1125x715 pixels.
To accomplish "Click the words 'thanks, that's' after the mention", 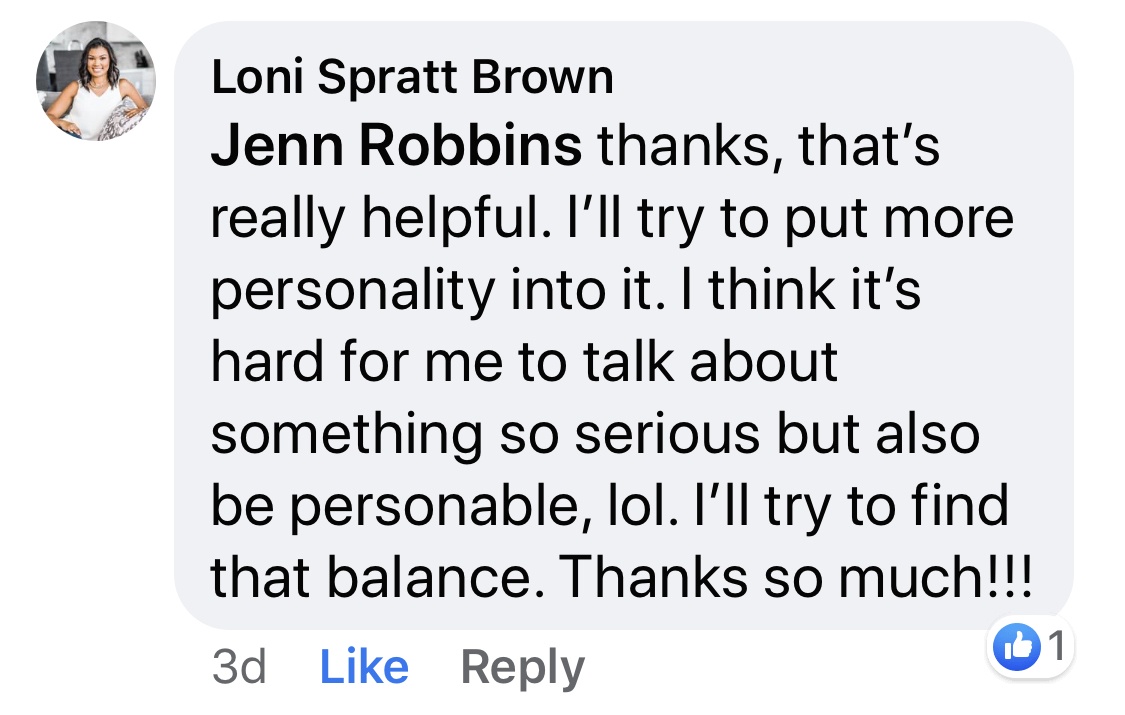I will [x=768, y=146].
